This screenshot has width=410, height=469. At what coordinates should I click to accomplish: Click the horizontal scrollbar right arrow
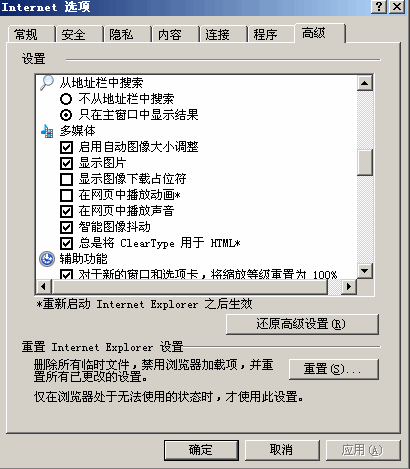click(349, 286)
